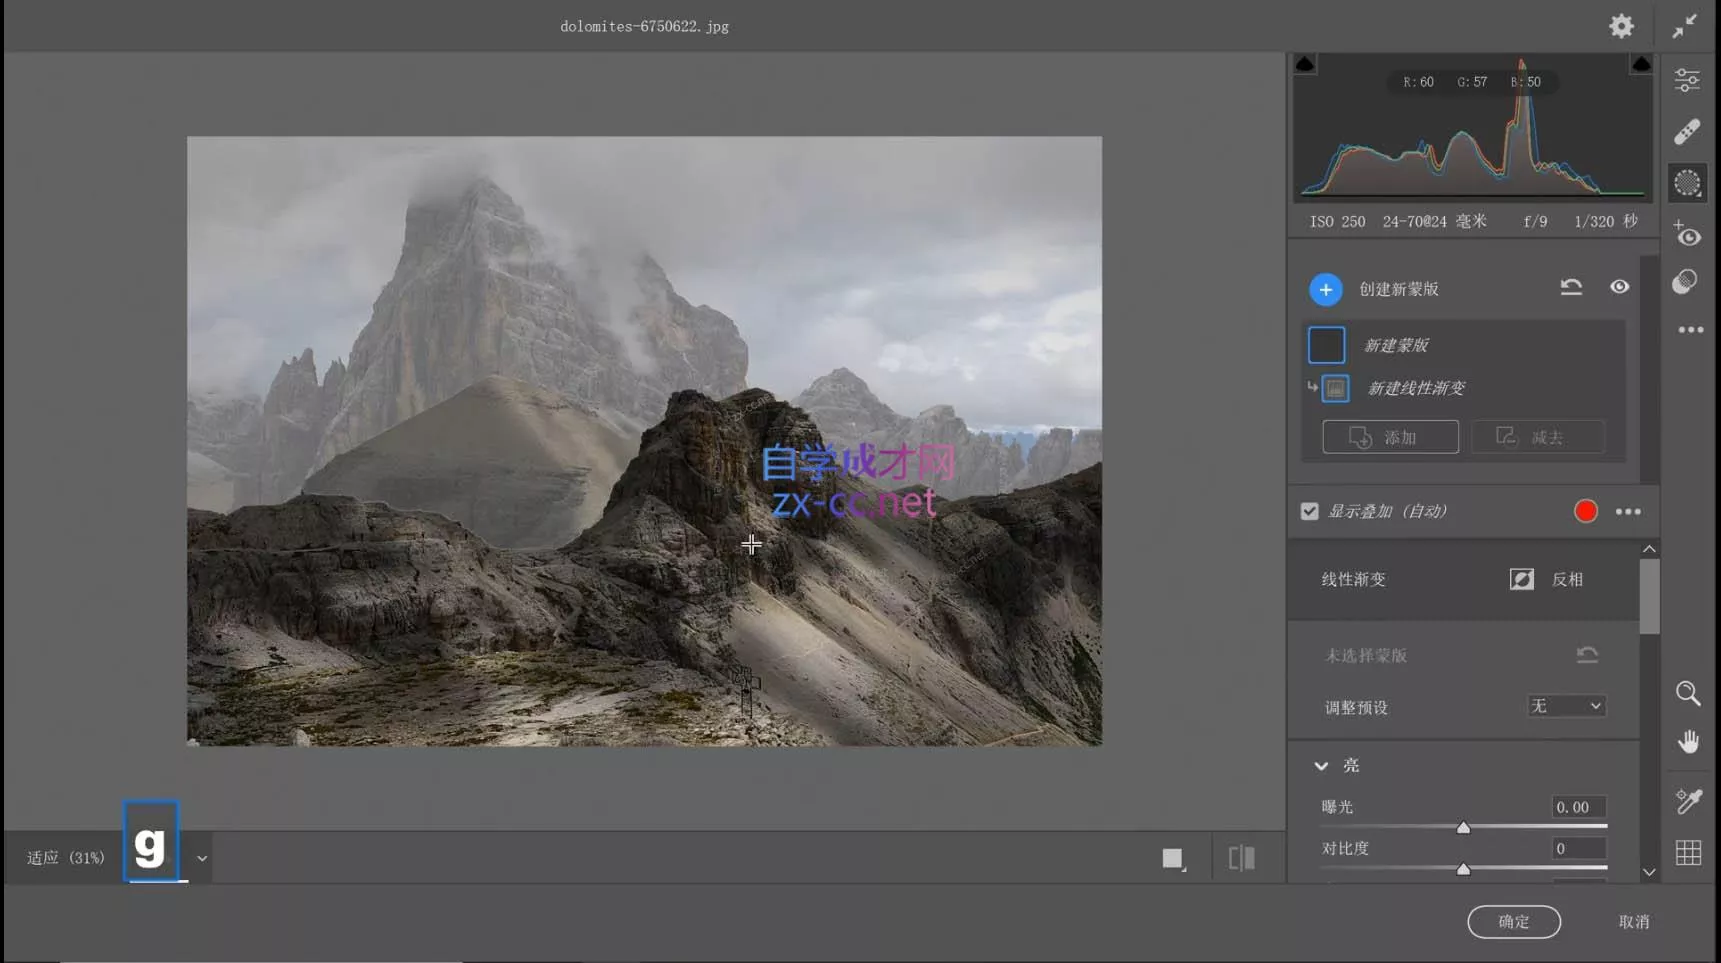The width and height of the screenshot is (1721, 963).
Task: Click the red overlay color swatch
Action: (1585, 511)
